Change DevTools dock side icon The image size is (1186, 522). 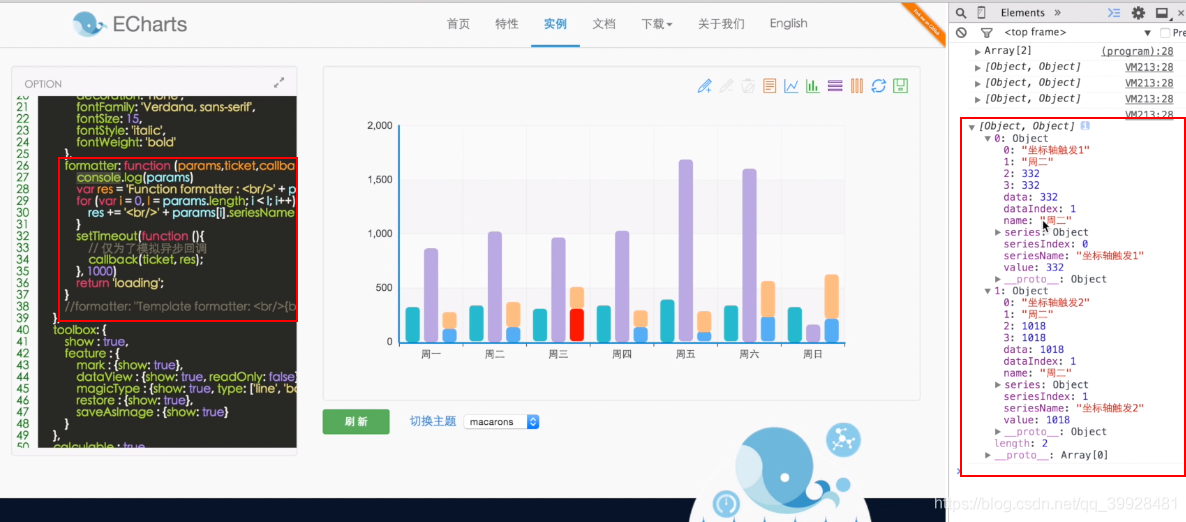[x=1162, y=13]
